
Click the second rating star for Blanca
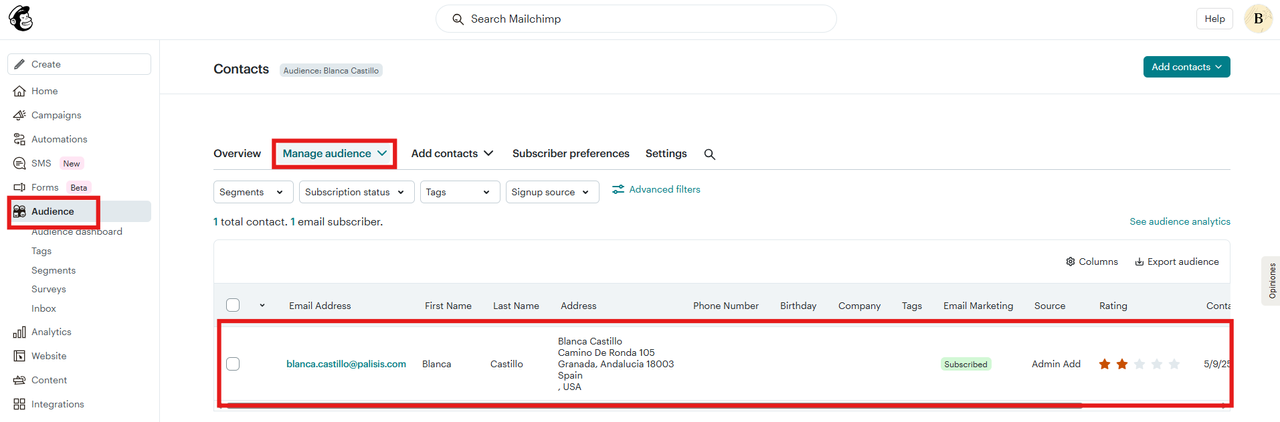click(x=1122, y=364)
